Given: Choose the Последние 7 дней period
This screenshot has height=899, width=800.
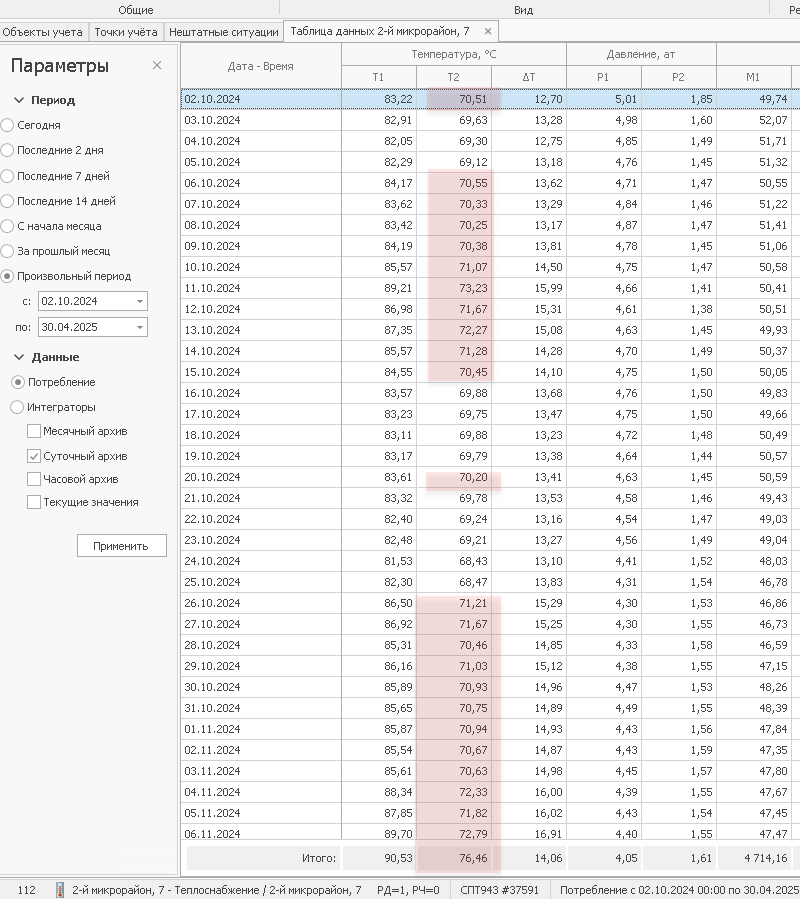Looking at the screenshot, I should coord(8,176).
